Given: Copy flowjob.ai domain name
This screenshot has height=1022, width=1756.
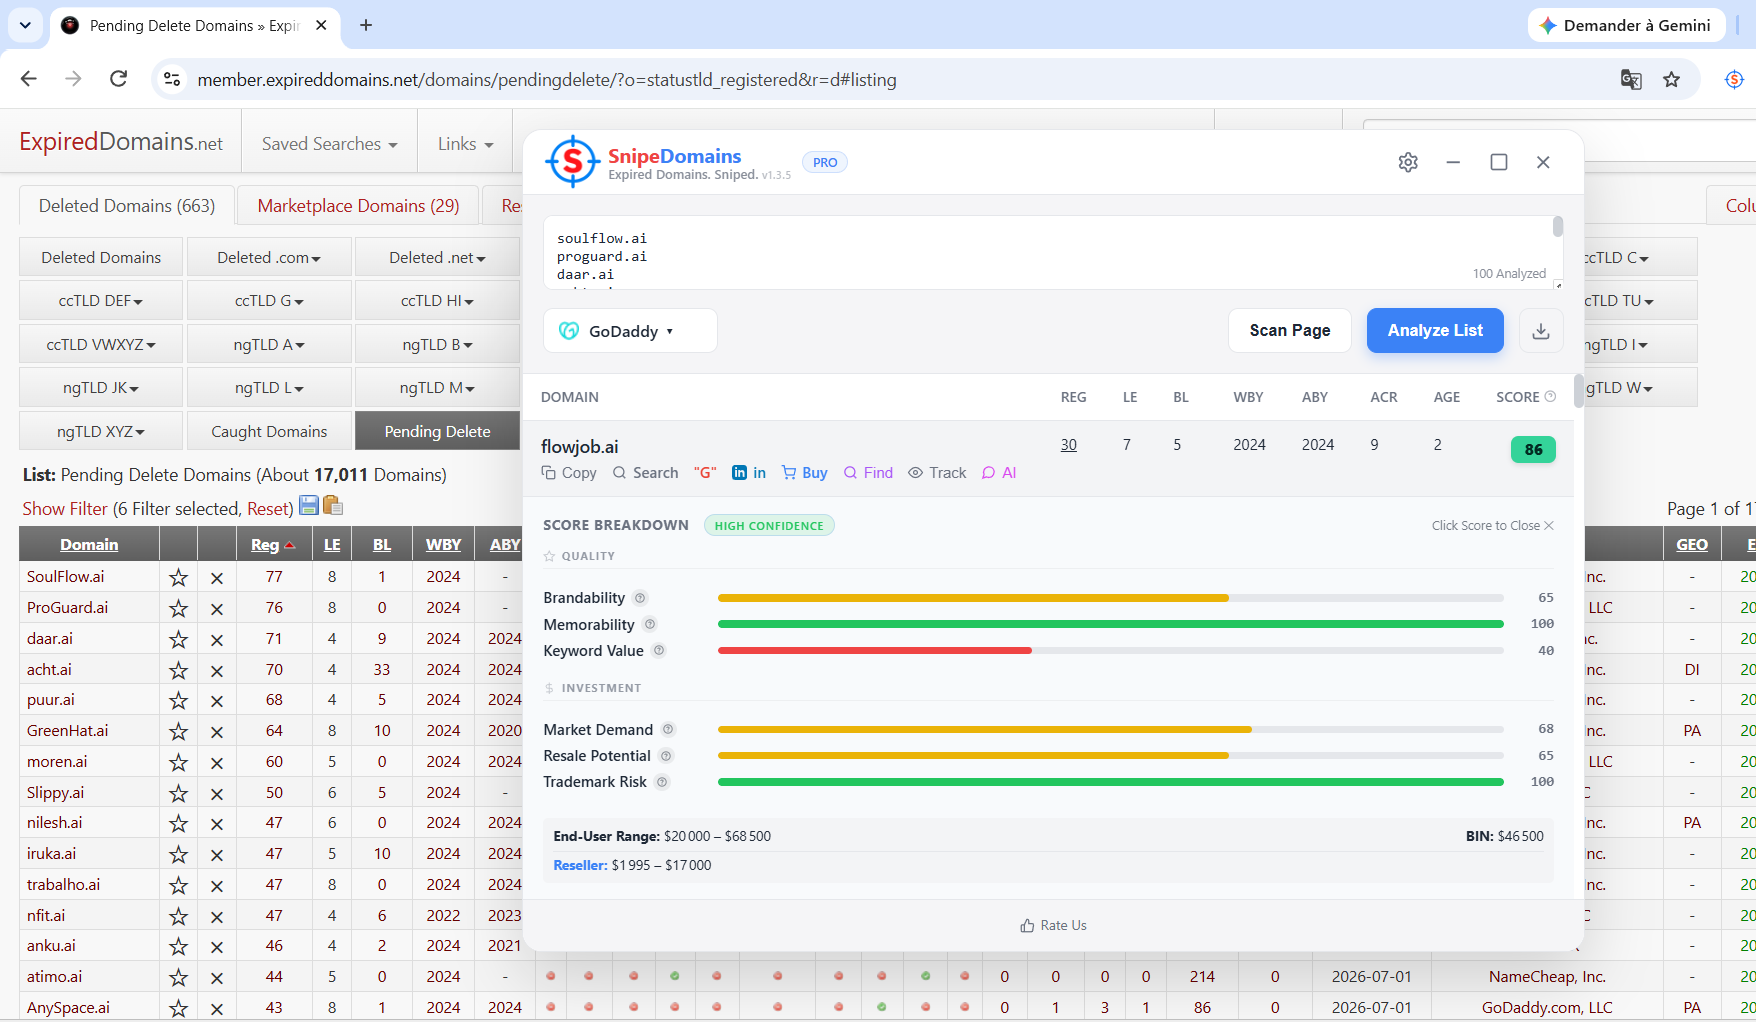Looking at the screenshot, I should (569, 473).
